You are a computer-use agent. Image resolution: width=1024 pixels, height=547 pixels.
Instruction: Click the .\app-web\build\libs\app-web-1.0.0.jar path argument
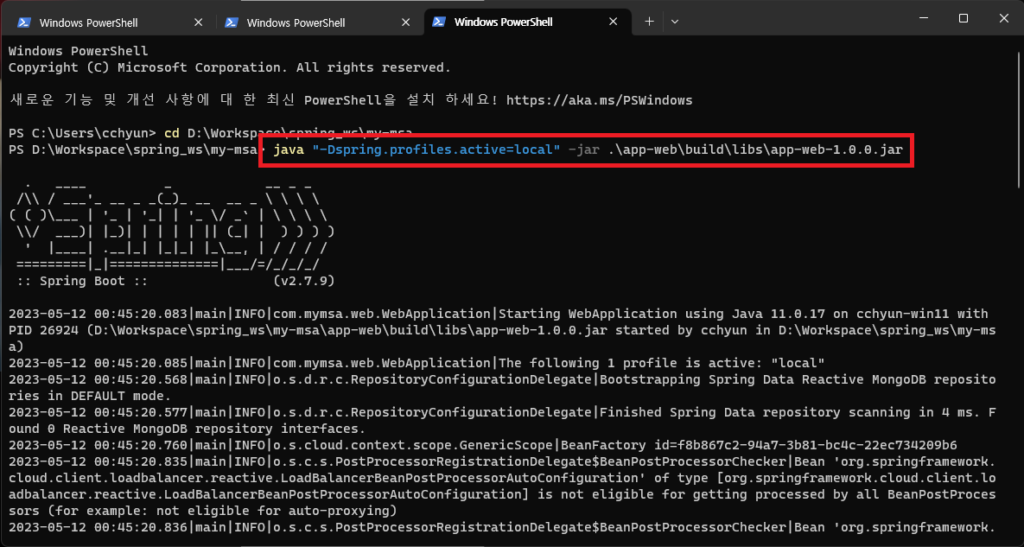(x=754, y=150)
